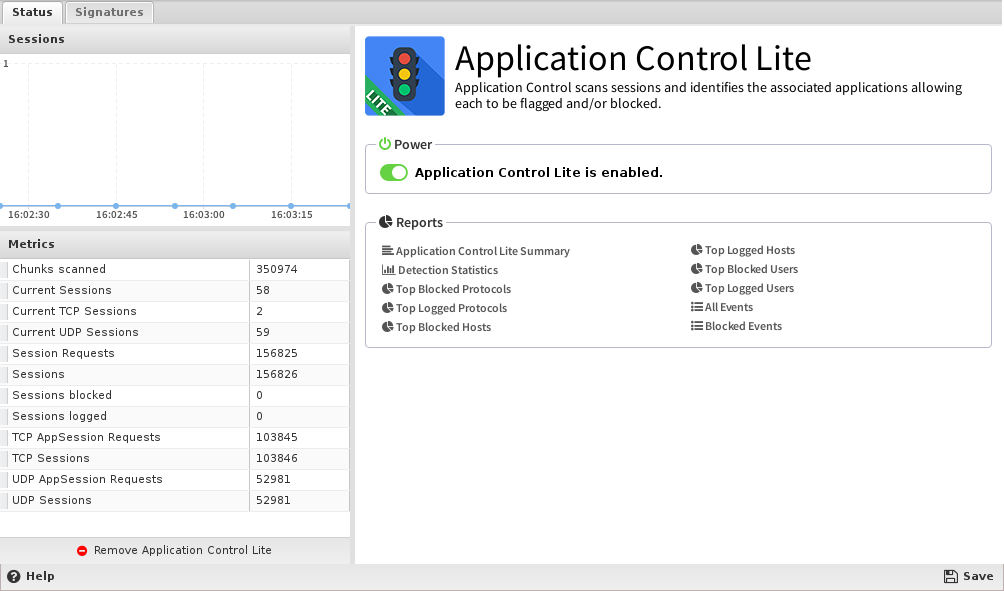Click the pie icon beside Top Logged Hosts
This screenshot has height=591, width=1004.
click(697, 250)
